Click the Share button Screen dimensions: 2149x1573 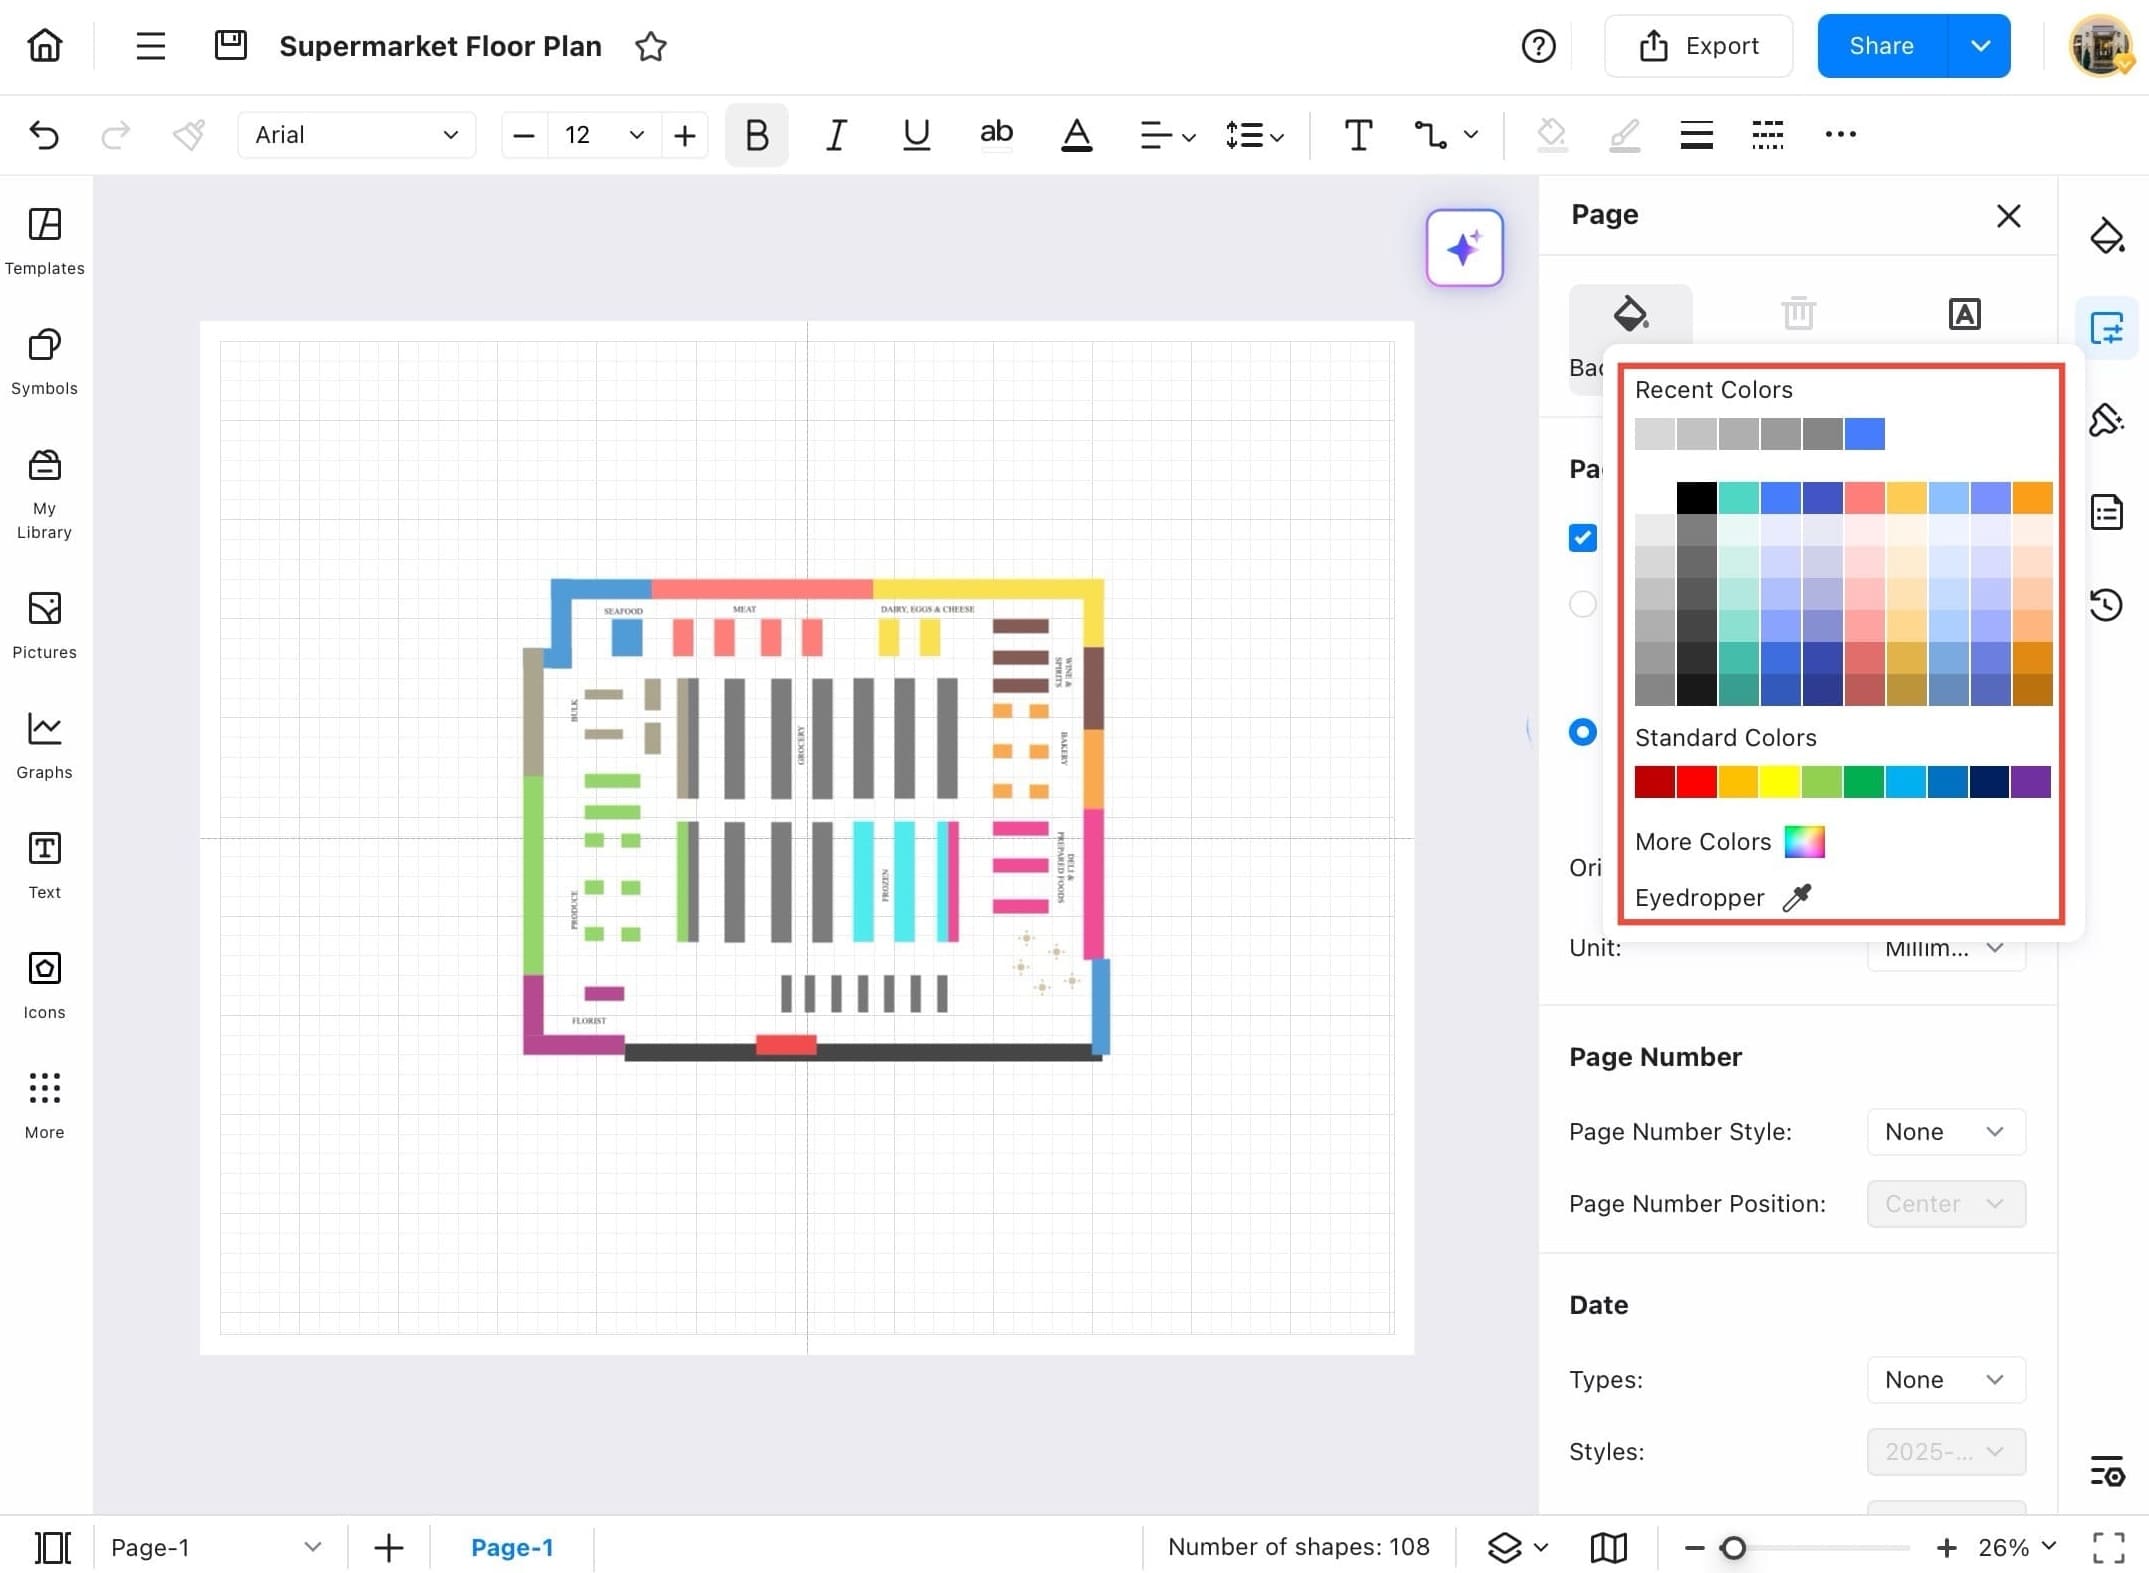click(1881, 46)
